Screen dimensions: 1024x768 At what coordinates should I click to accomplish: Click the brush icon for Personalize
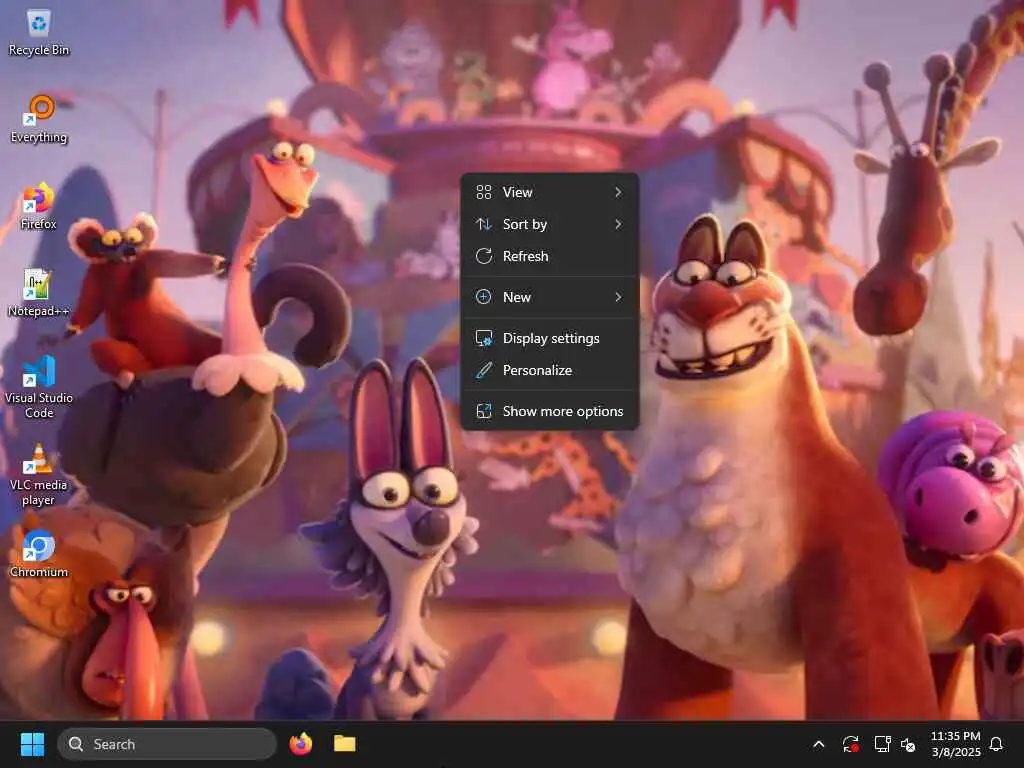(484, 370)
